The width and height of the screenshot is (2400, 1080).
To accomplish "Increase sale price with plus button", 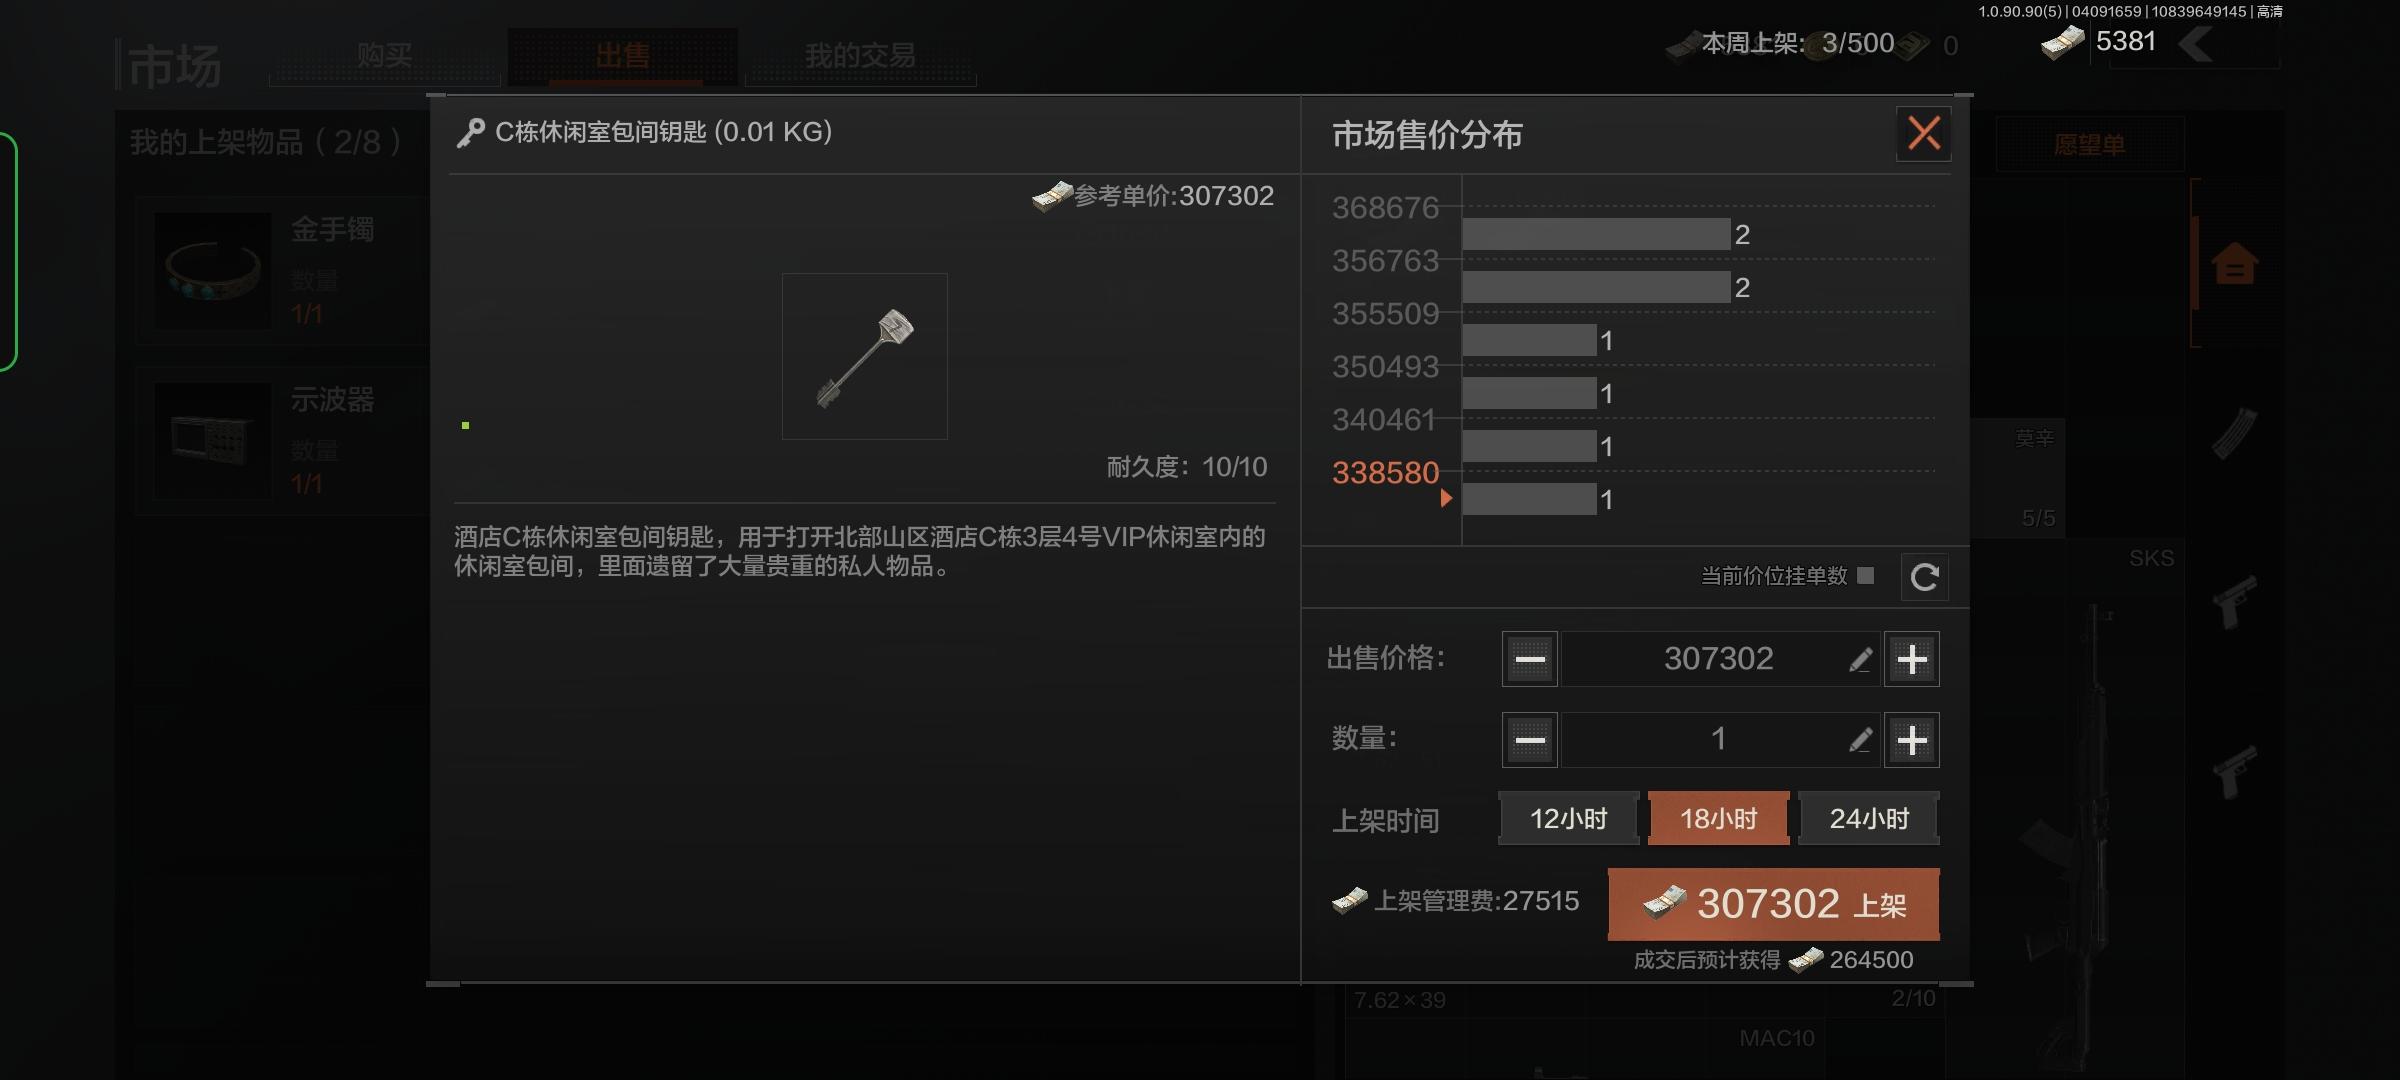I will click(1912, 659).
